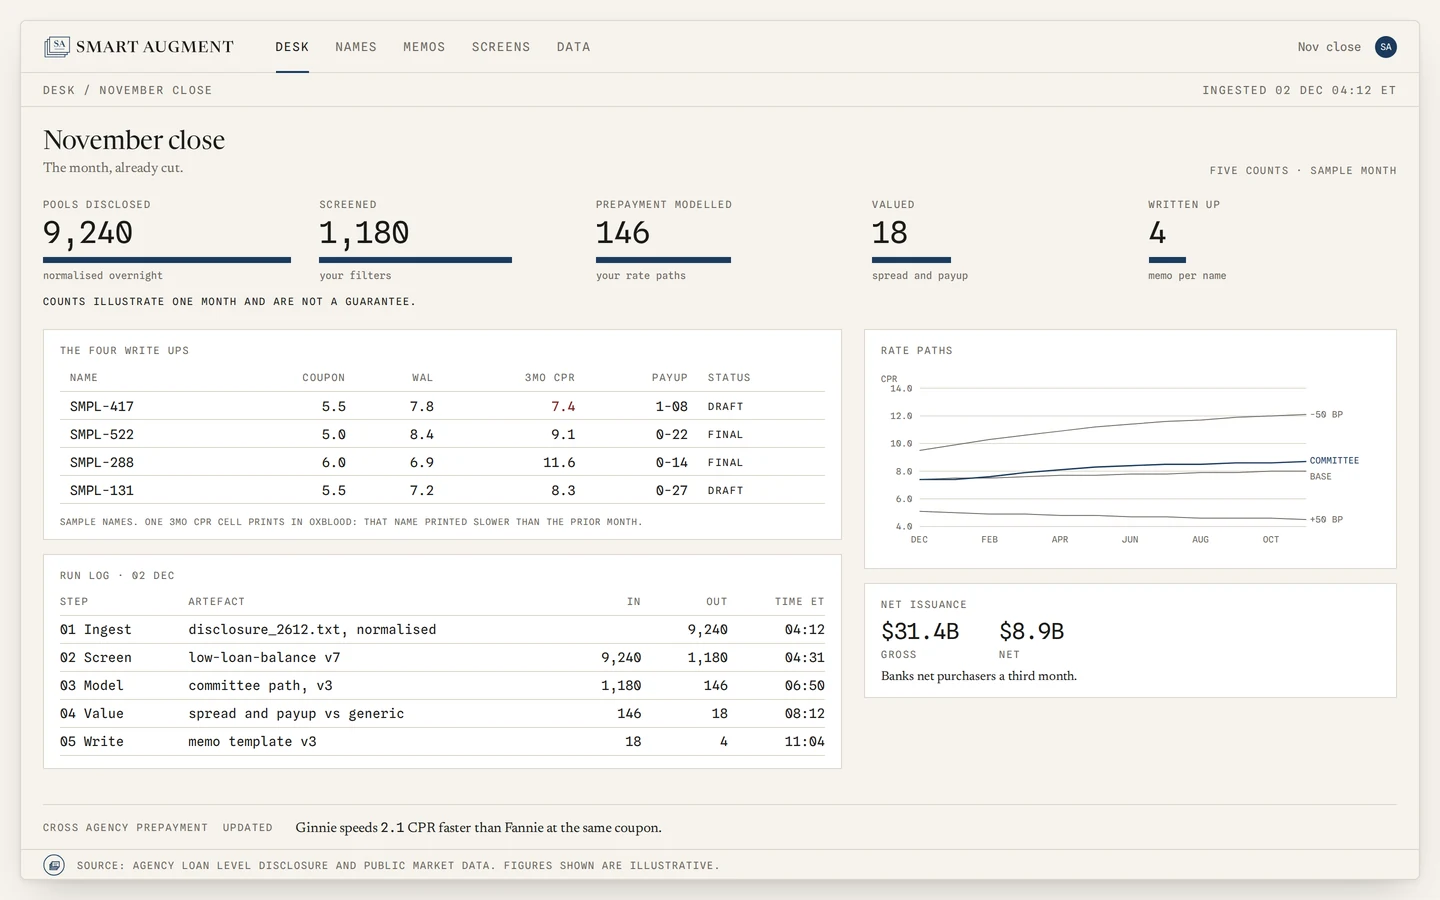This screenshot has height=900, width=1440.
Task: Click the $31.4B gross issuance figure
Action: (x=920, y=632)
